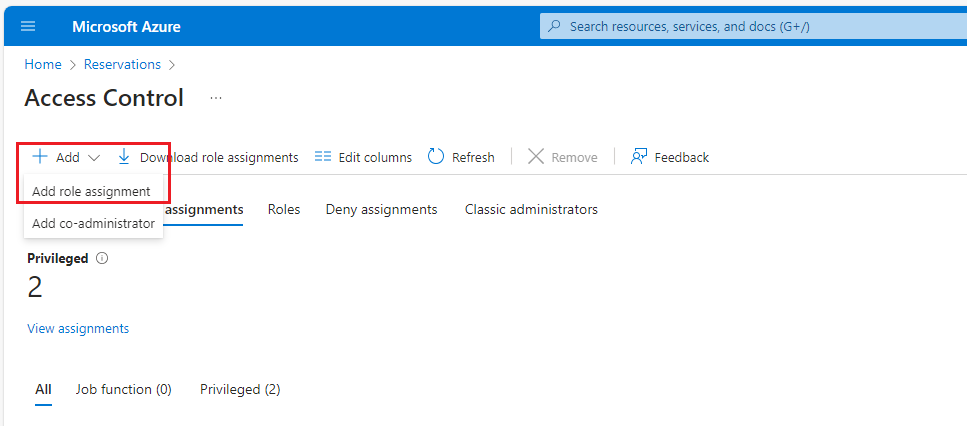The image size is (967, 426).
Task: Click the Edit columns icon
Action: (x=322, y=157)
